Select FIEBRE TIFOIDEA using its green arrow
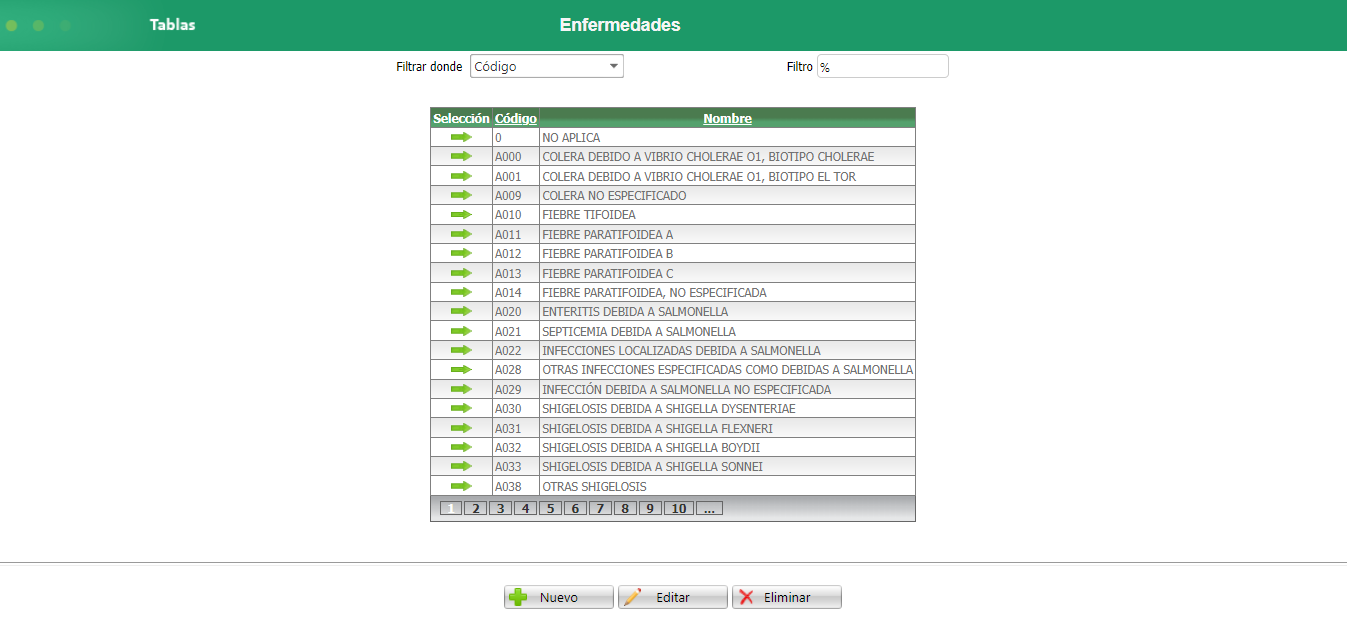Image resolution: width=1347 pixels, height=635 pixels. pyautogui.click(x=459, y=214)
